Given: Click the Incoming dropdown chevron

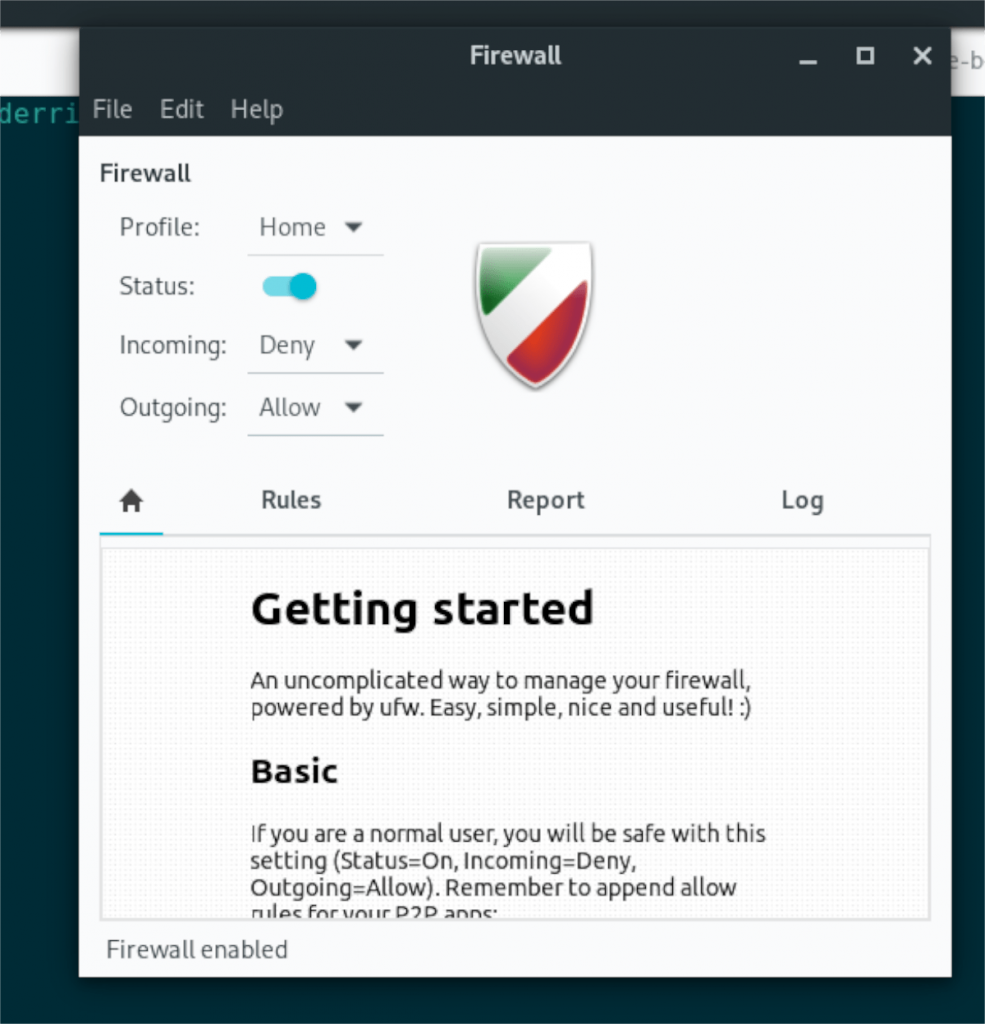Looking at the screenshot, I should (x=355, y=345).
